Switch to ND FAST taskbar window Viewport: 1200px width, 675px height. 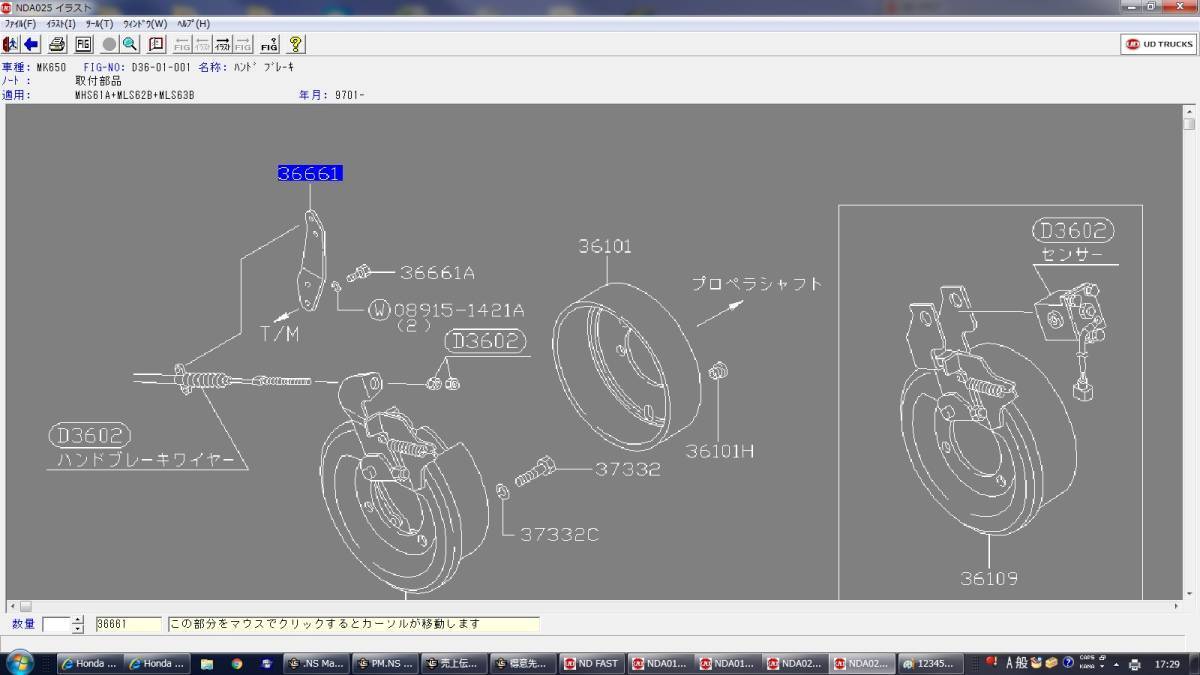pyautogui.click(x=591, y=663)
